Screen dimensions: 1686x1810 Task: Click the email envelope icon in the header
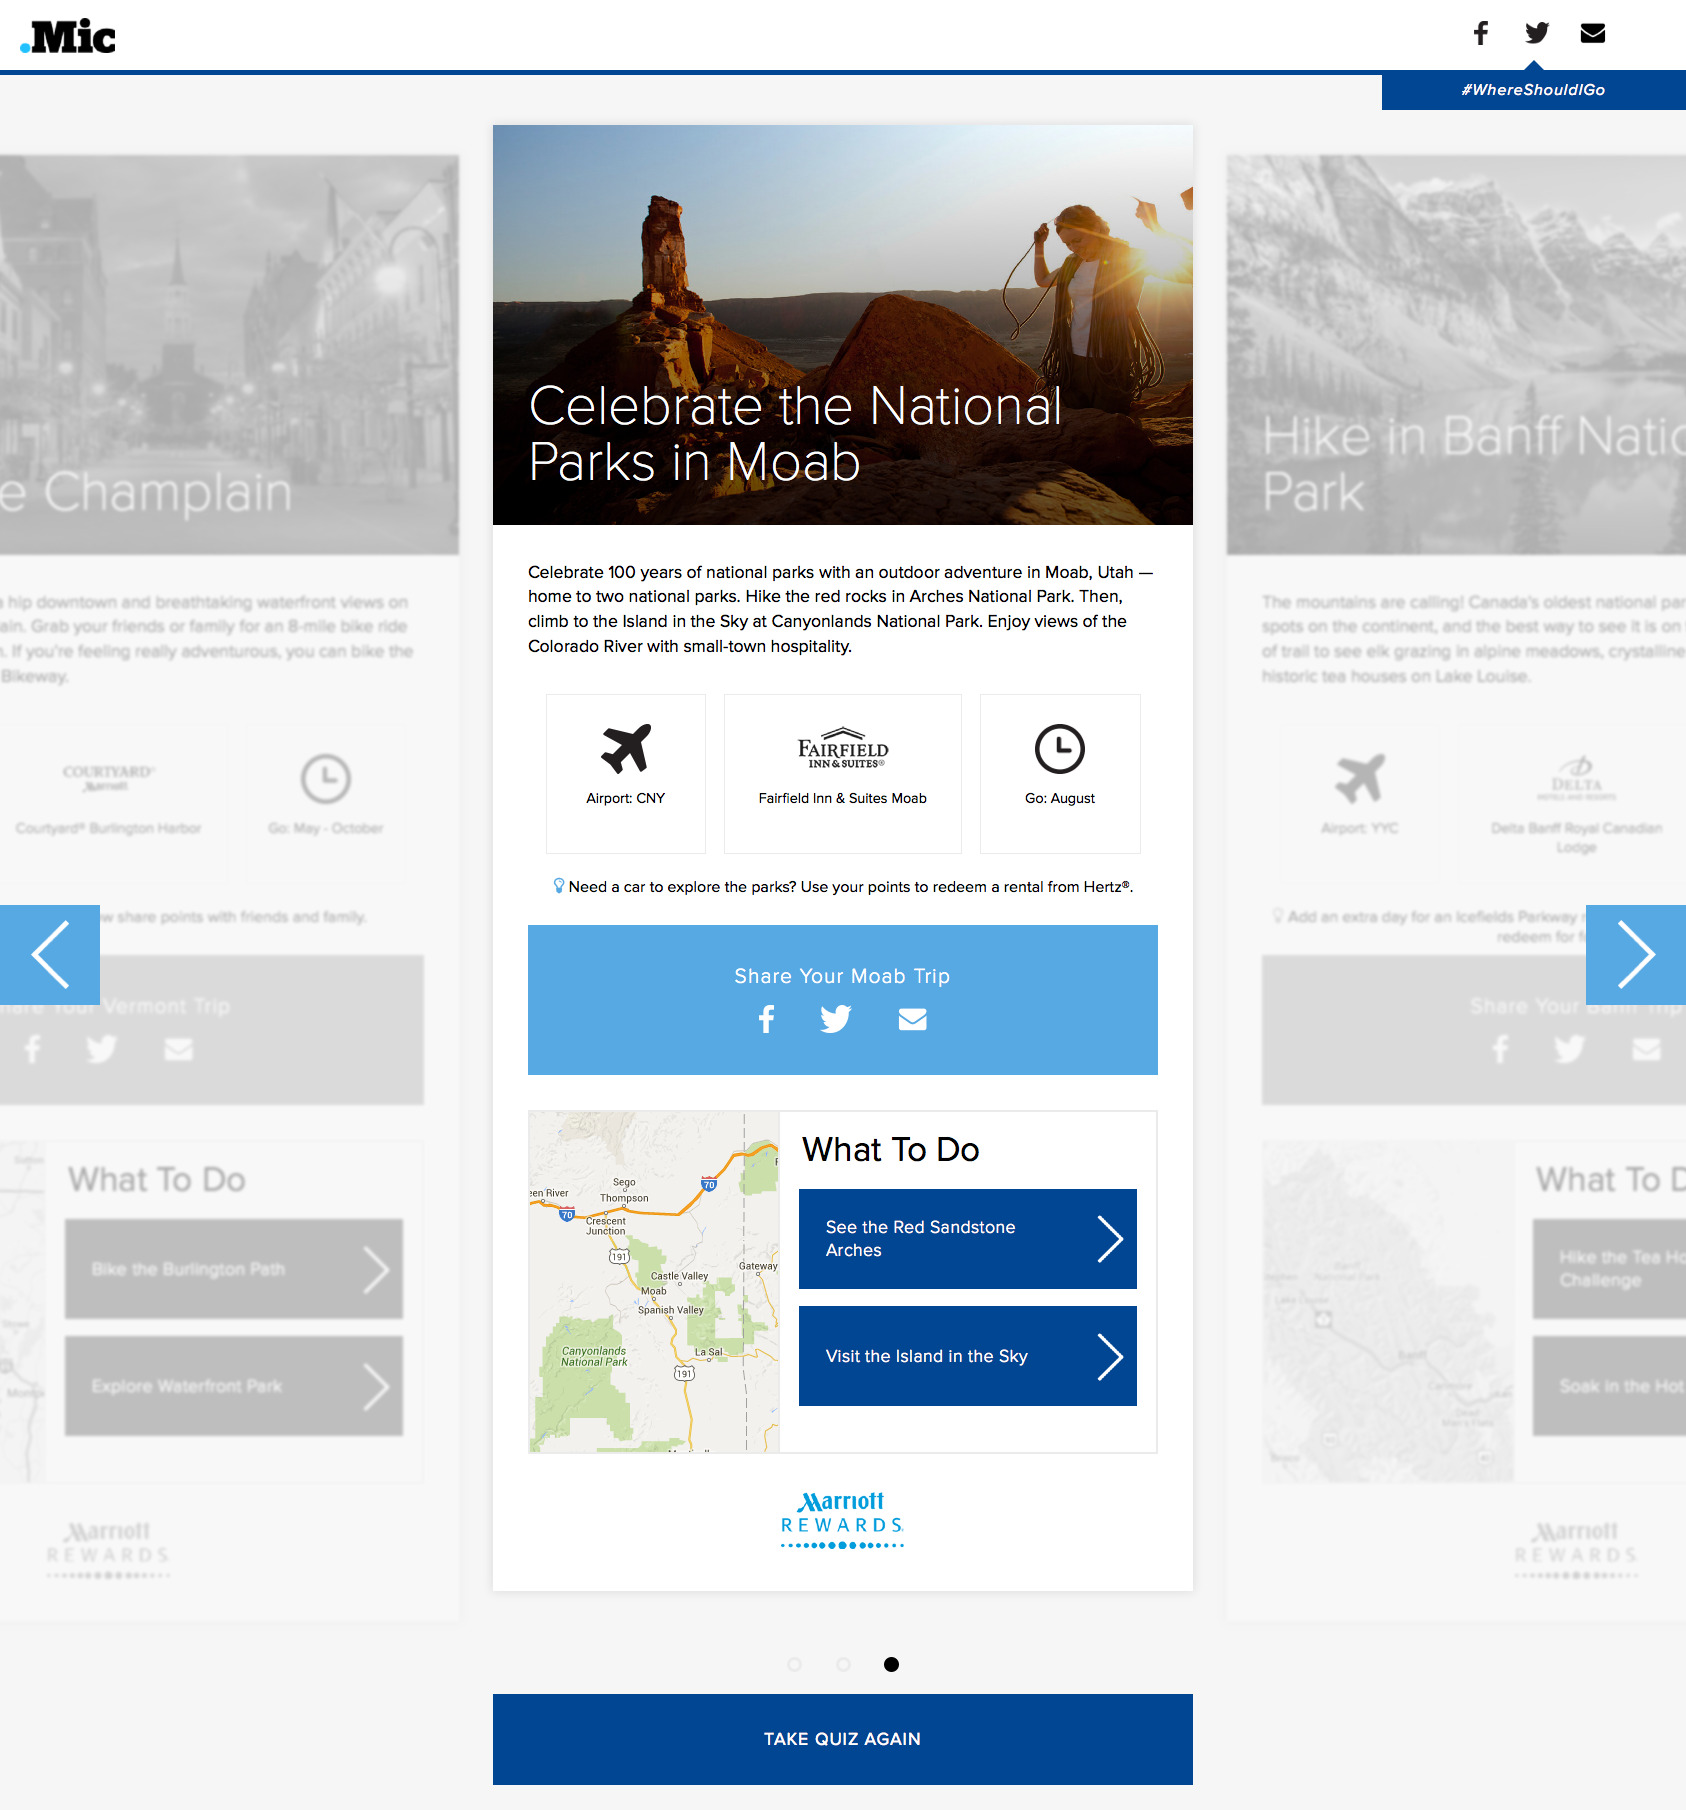pos(1593,33)
